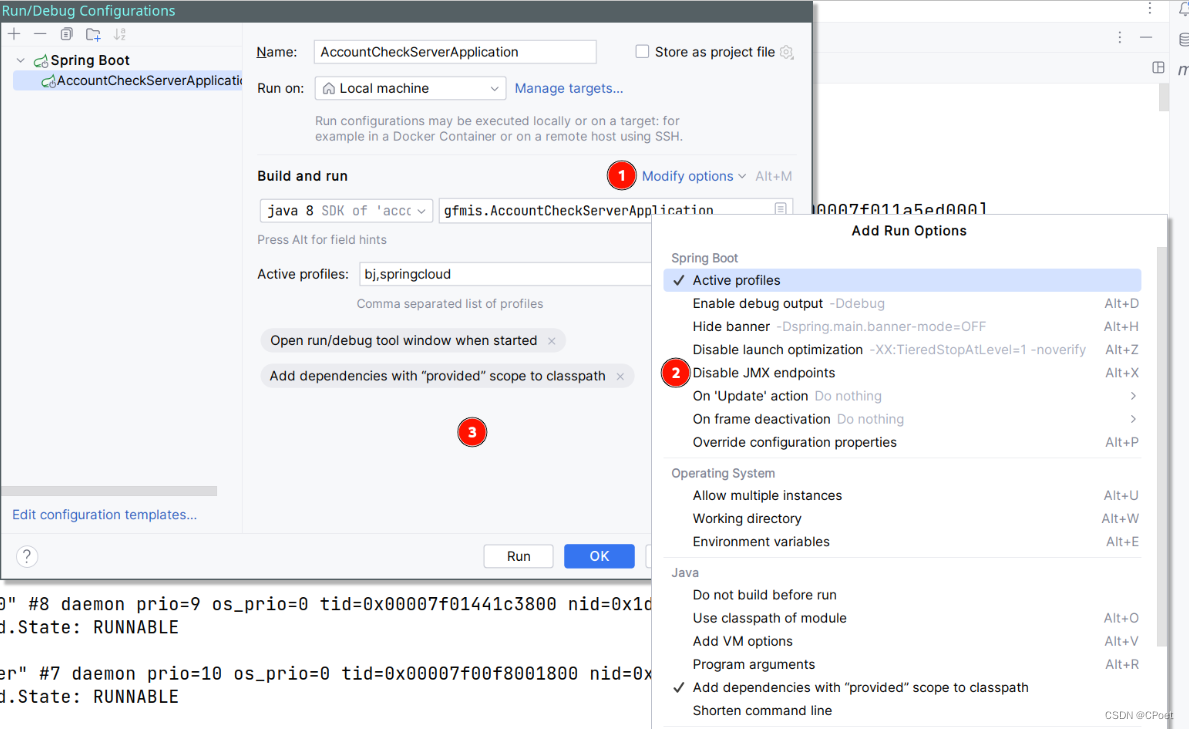Select Disable JMX endpoints option
Viewport: 1189px width, 729px height.
pos(902,372)
